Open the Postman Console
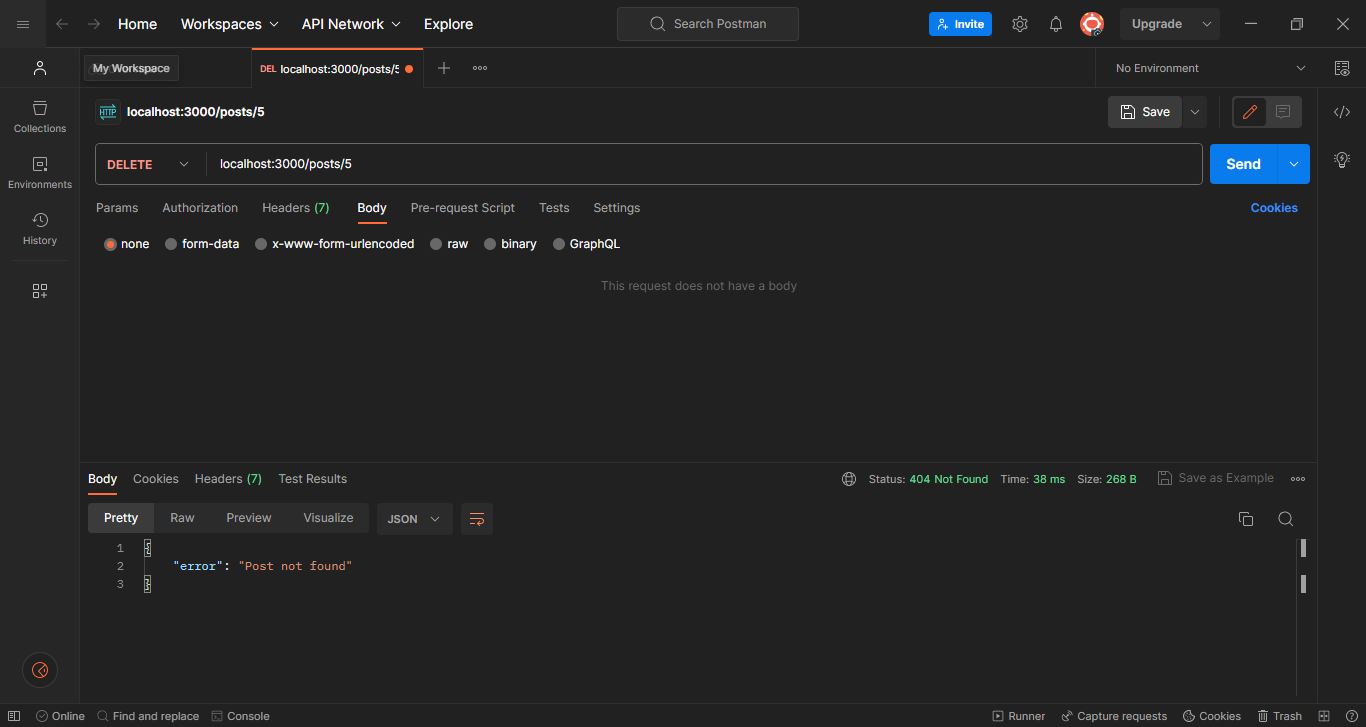The height and width of the screenshot is (727, 1366). pos(241,716)
